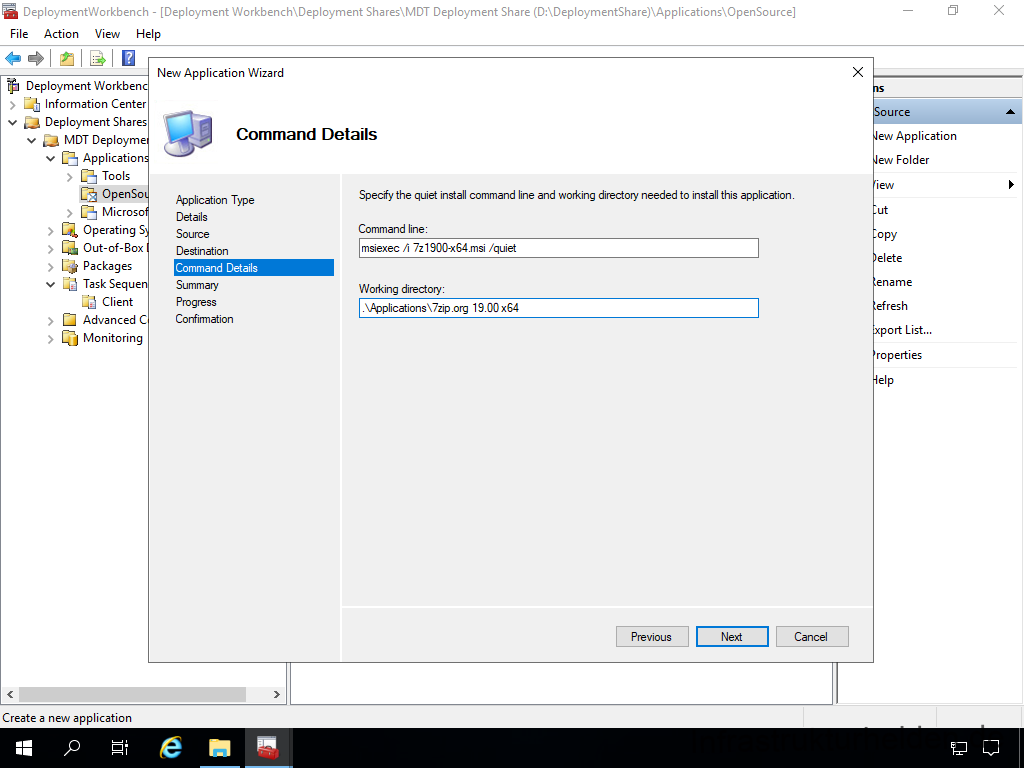The image size is (1024, 768).
Task: Click the Tools folder icon in tree
Action: [x=89, y=176]
